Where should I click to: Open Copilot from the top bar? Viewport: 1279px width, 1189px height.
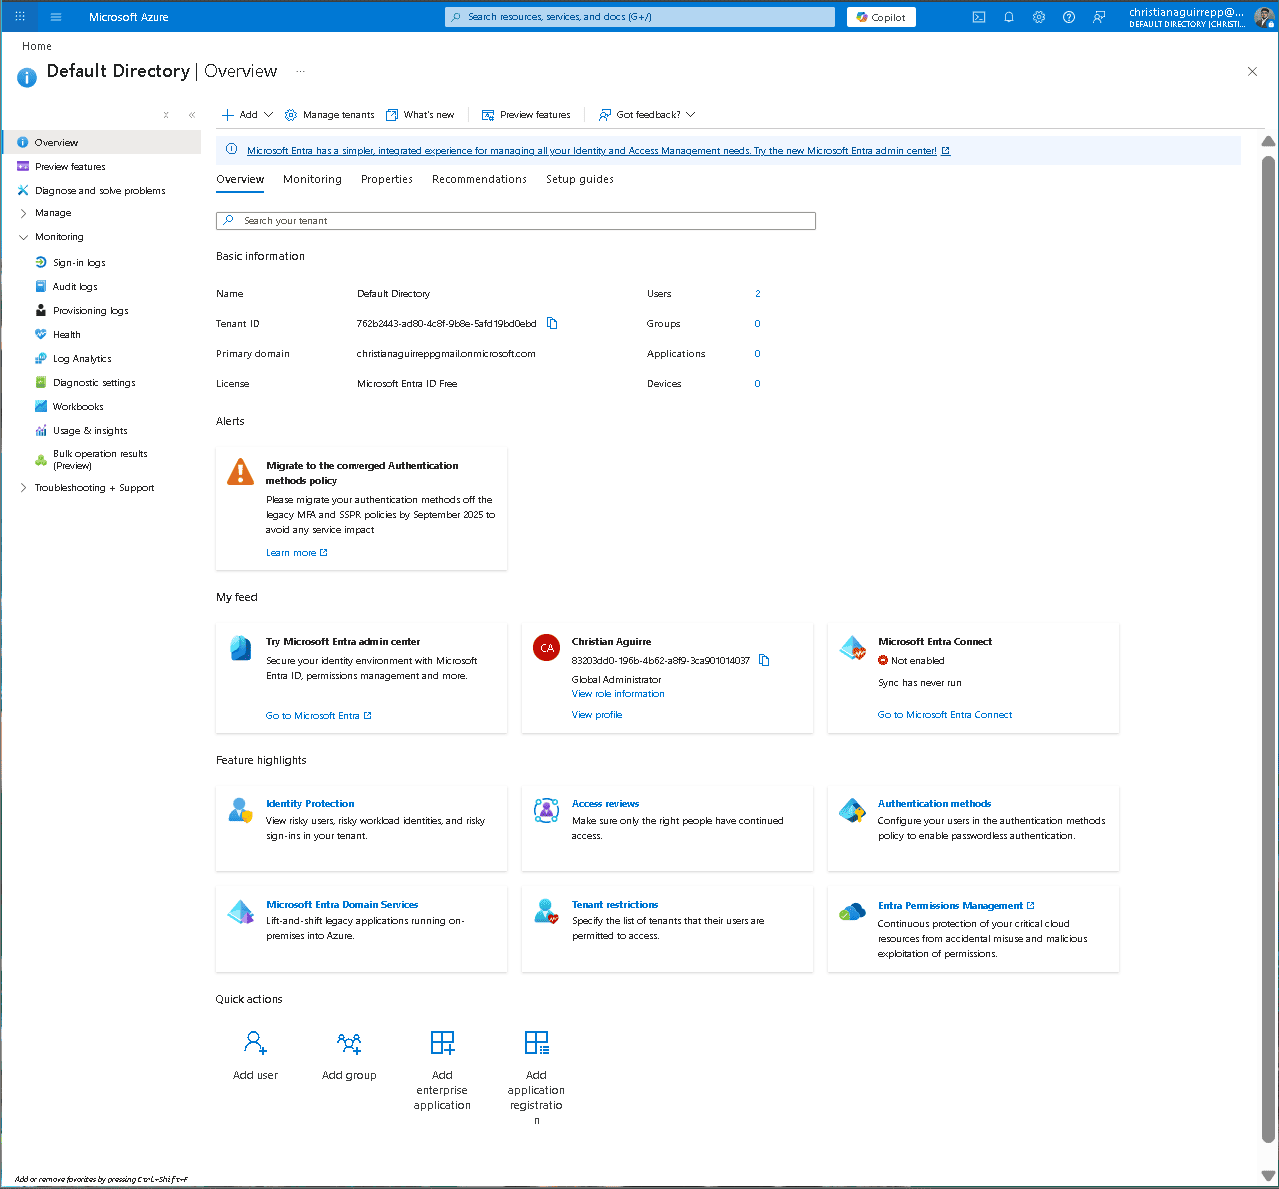tap(880, 17)
